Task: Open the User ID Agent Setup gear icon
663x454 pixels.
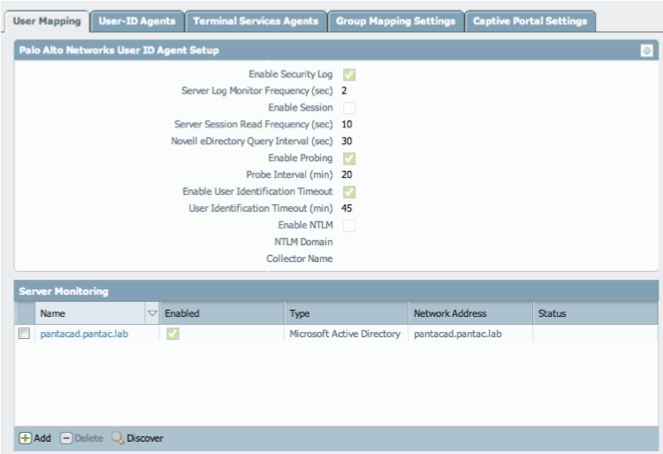Action: pyautogui.click(x=647, y=50)
